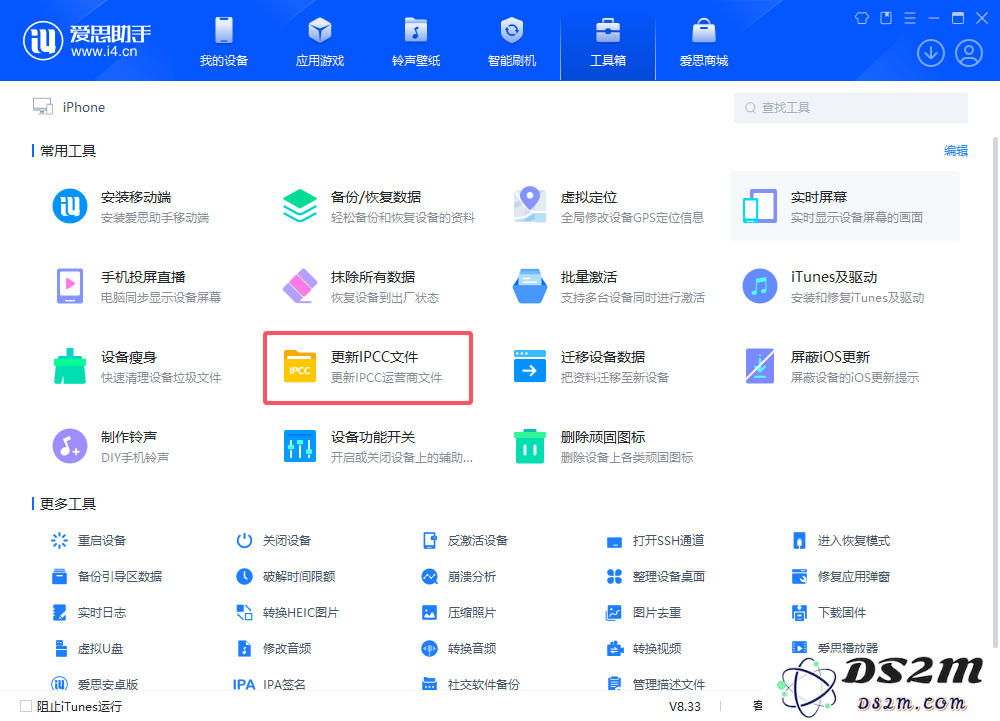Click the 图片去重 tool
The height and width of the screenshot is (721, 1000).
pyautogui.click(x=643, y=613)
